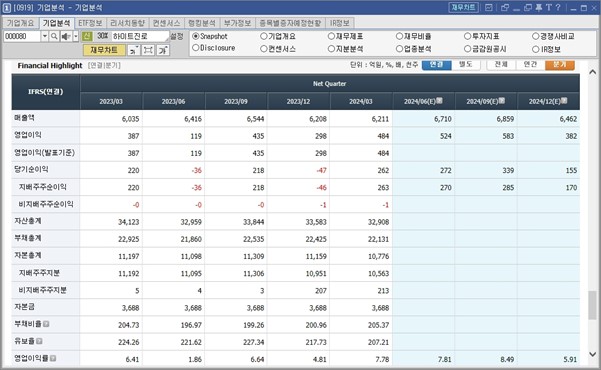Expand the dropdown next to speaker icon

(x=76, y=36)
